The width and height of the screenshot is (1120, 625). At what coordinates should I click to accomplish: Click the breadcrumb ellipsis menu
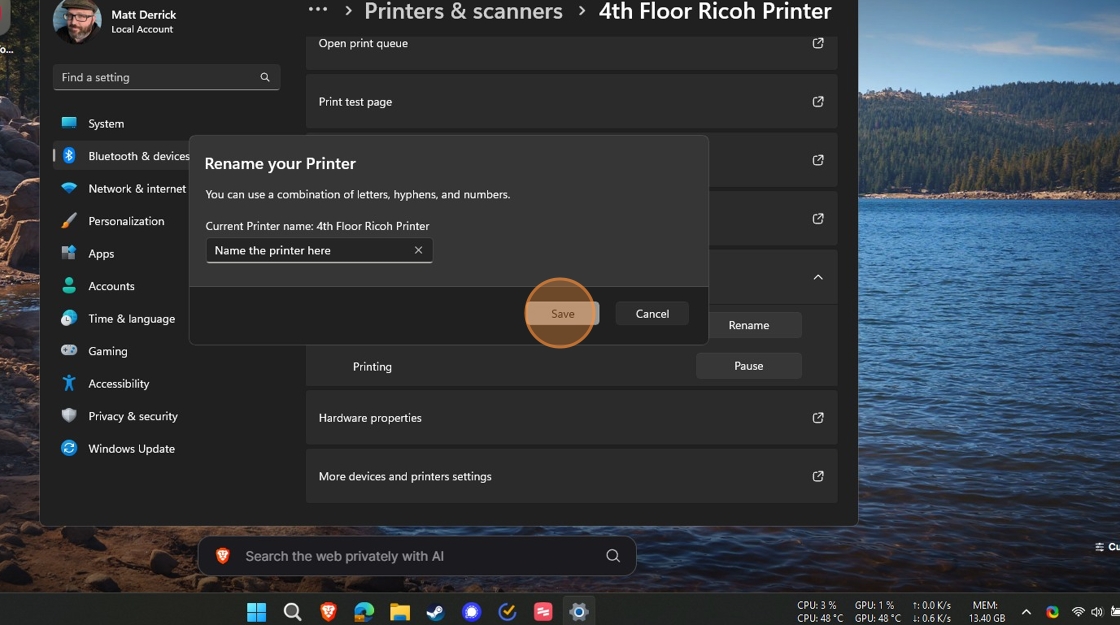click(x=318, y=9)
